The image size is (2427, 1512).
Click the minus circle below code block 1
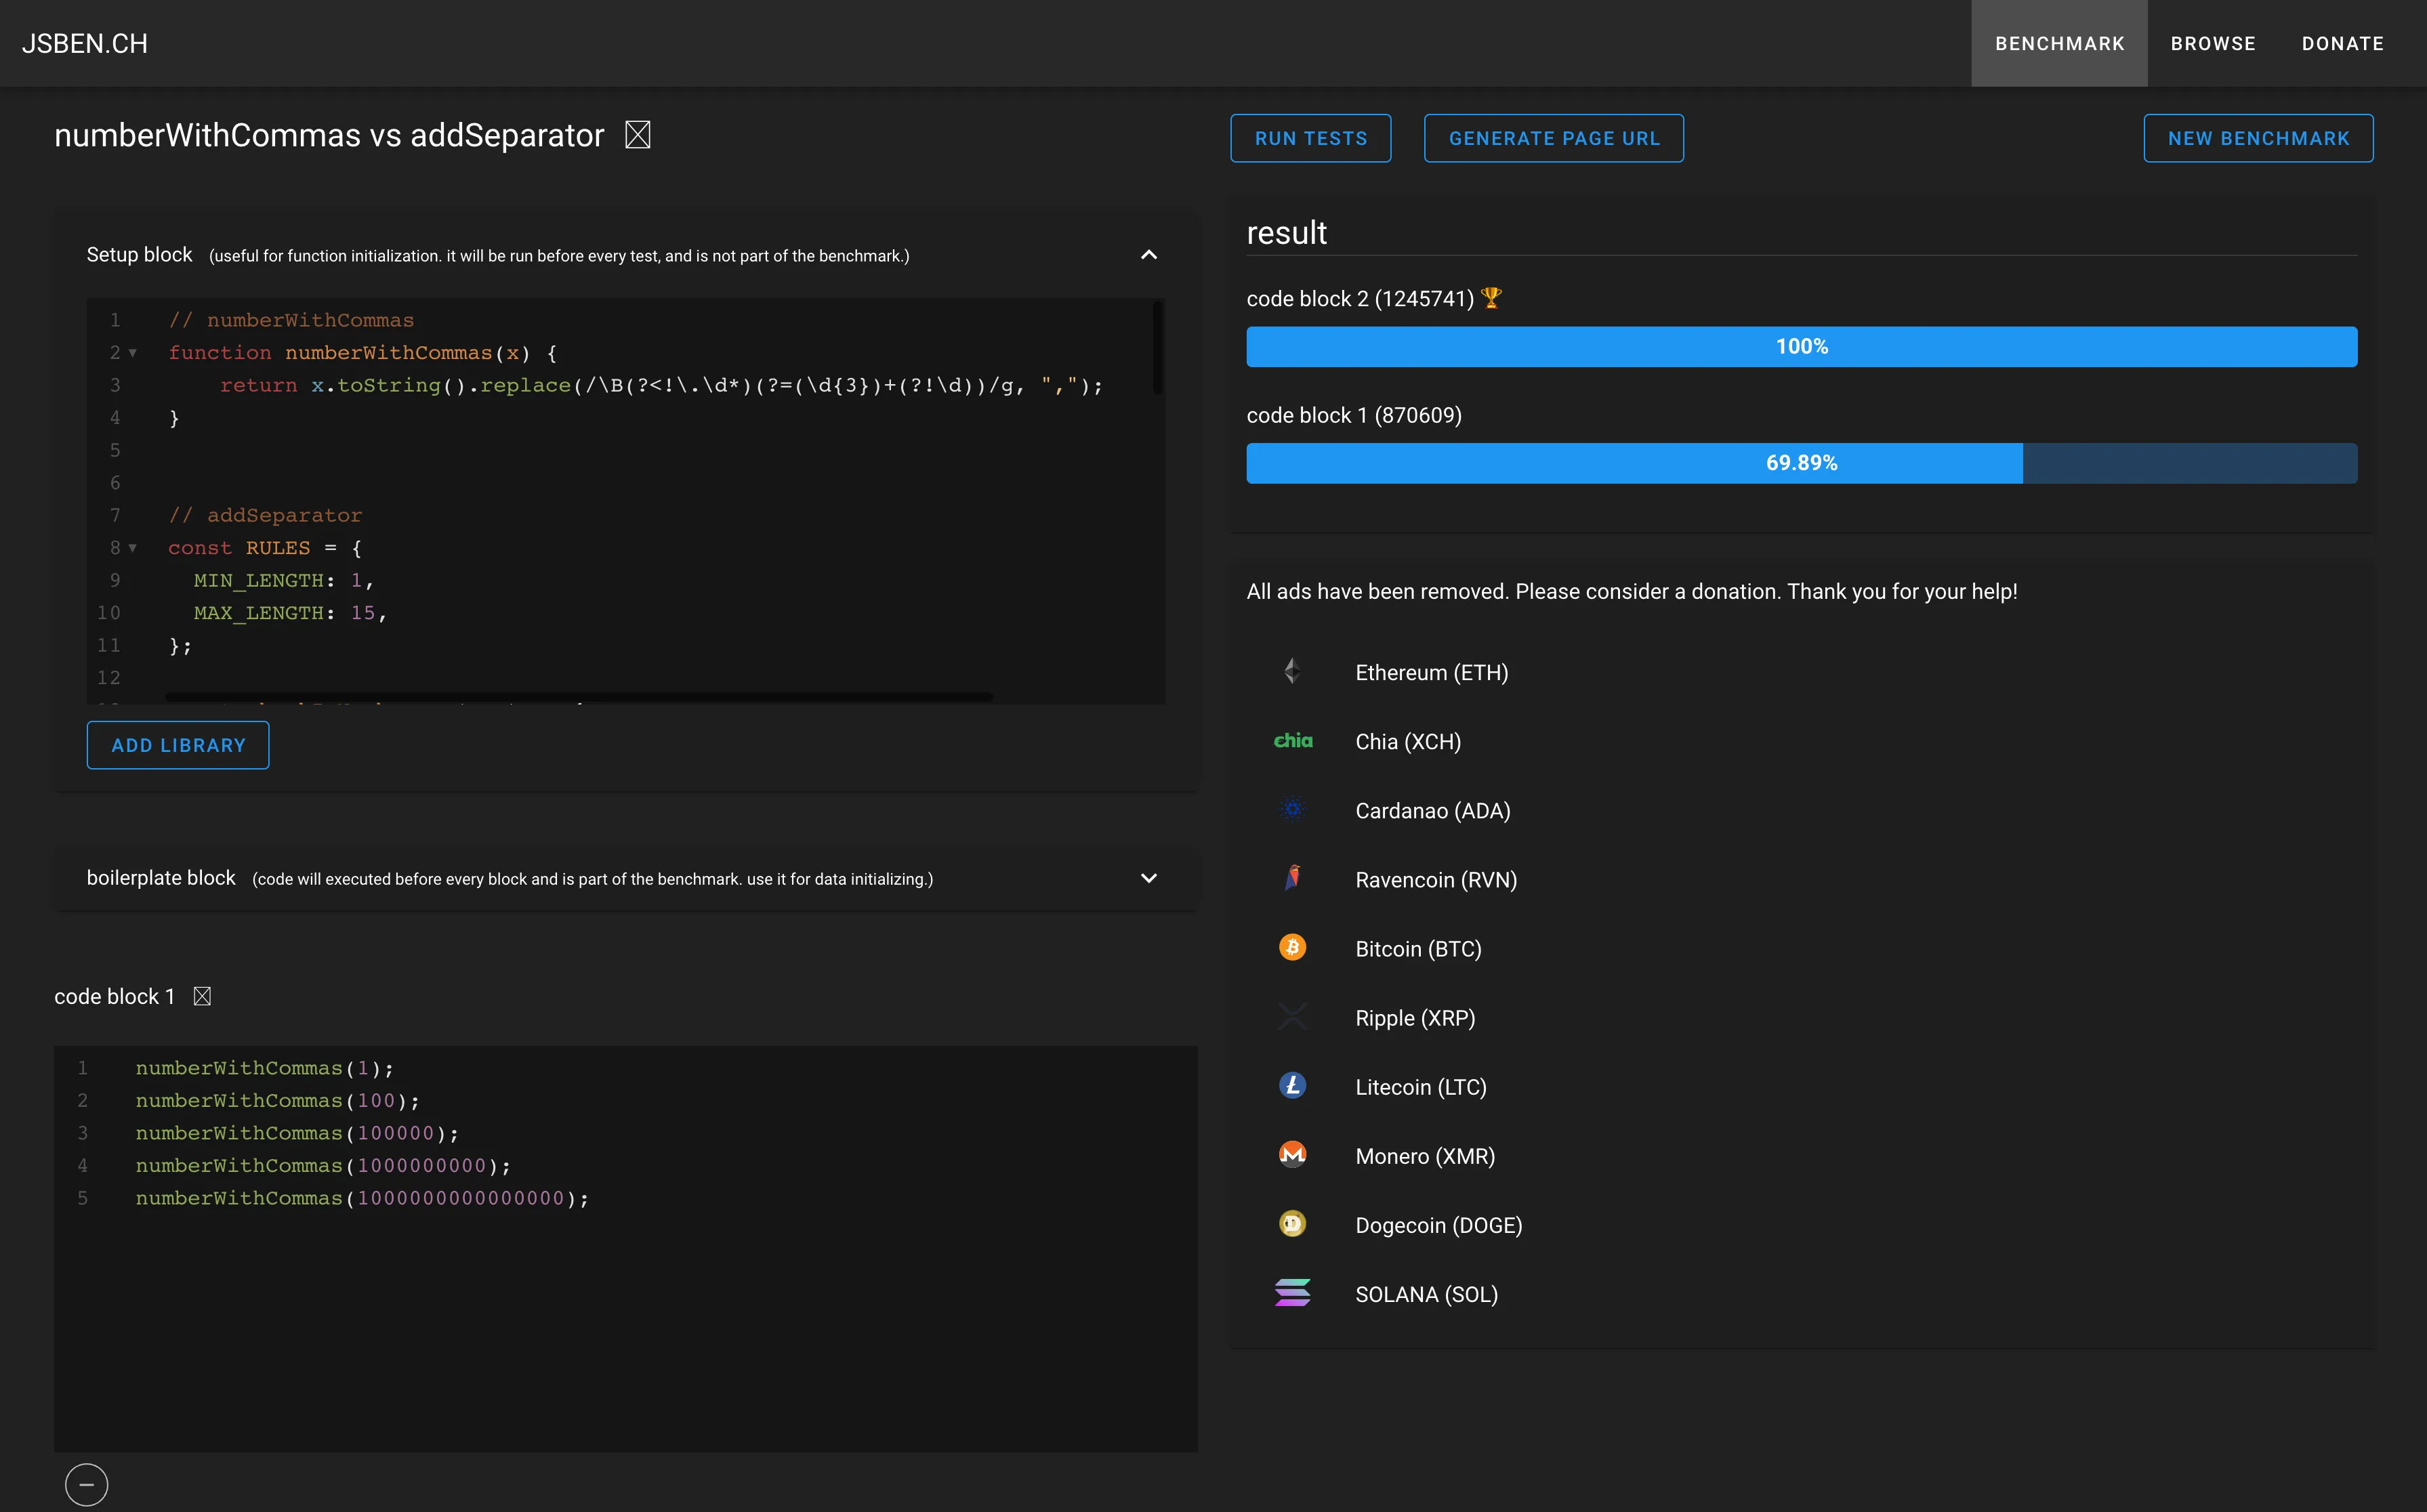87,1484
